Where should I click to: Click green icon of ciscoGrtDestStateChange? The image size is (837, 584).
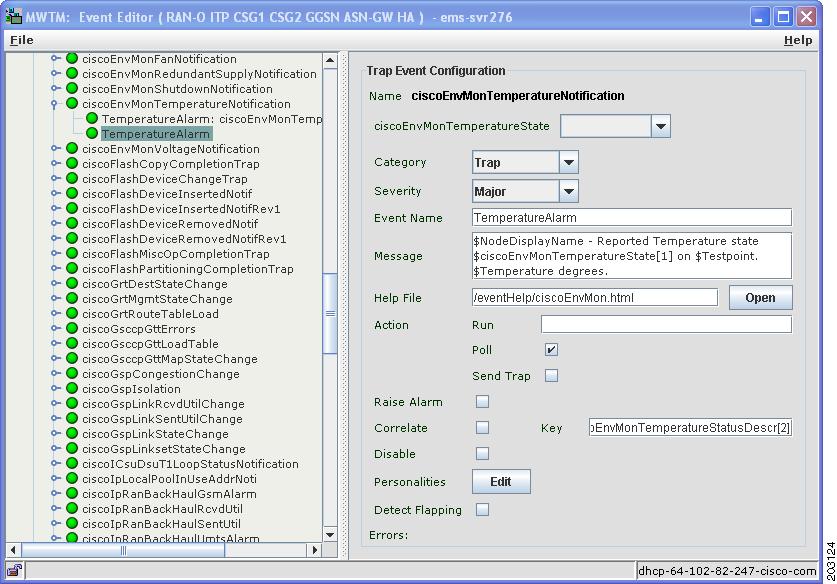coord(72,283)
